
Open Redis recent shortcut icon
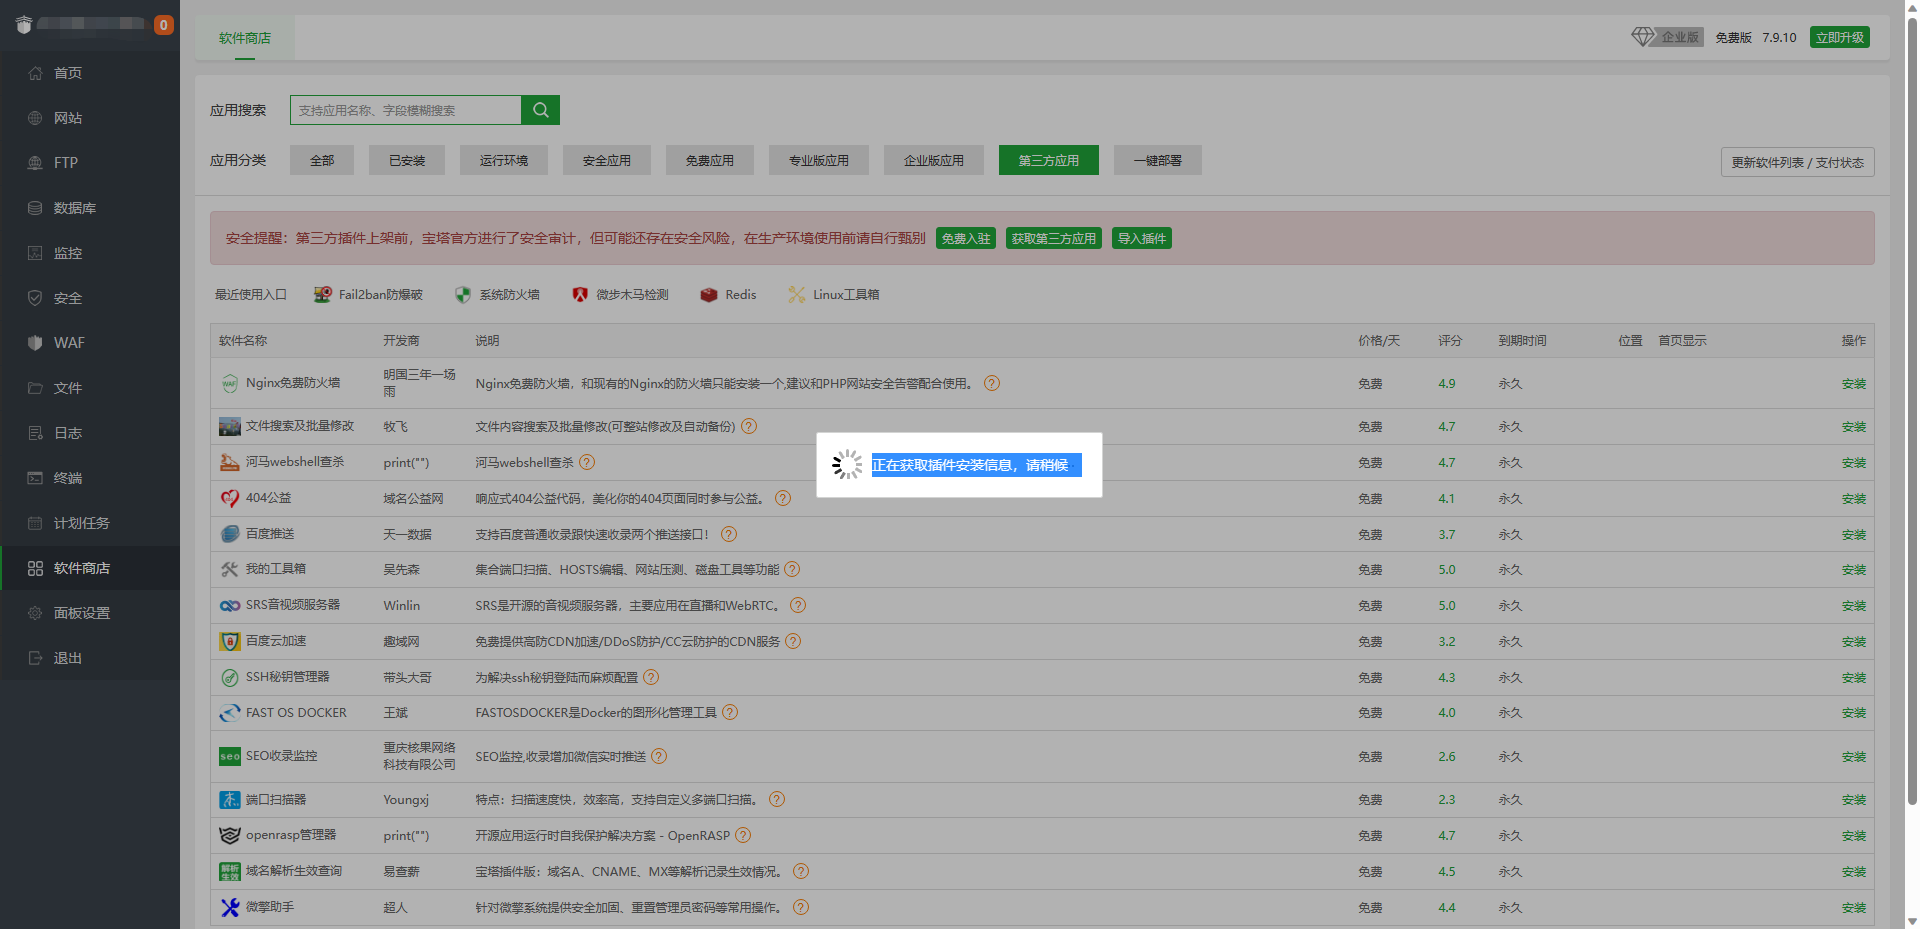(709, 295)
